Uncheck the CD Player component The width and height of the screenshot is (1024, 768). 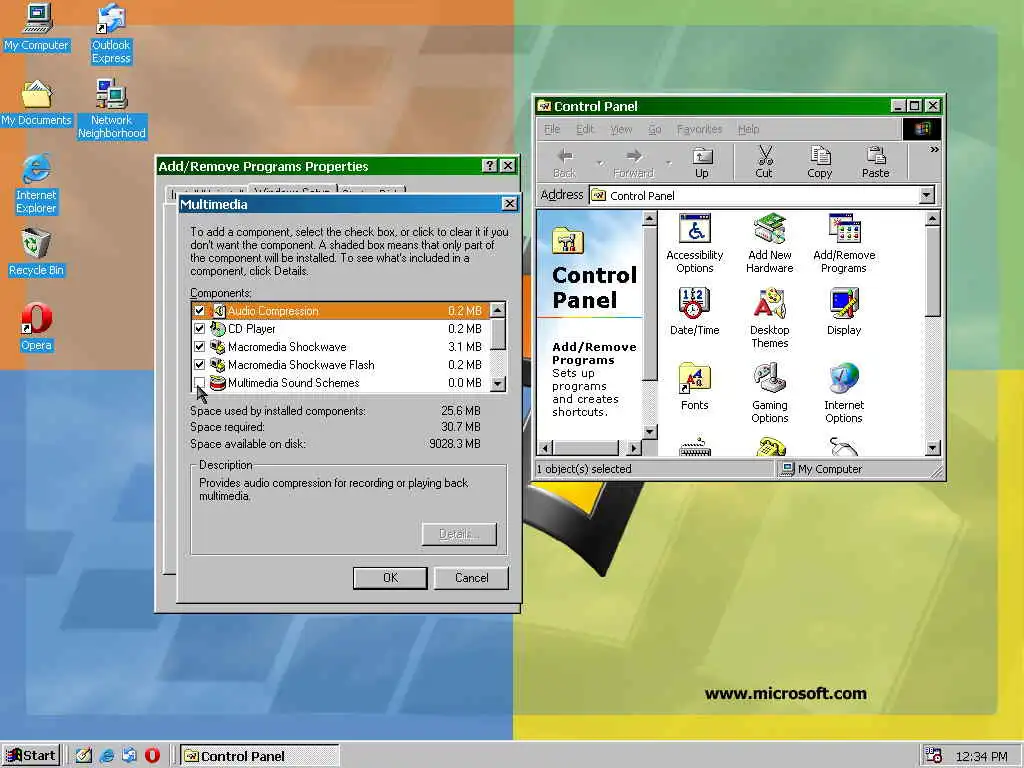click(199, 328)
